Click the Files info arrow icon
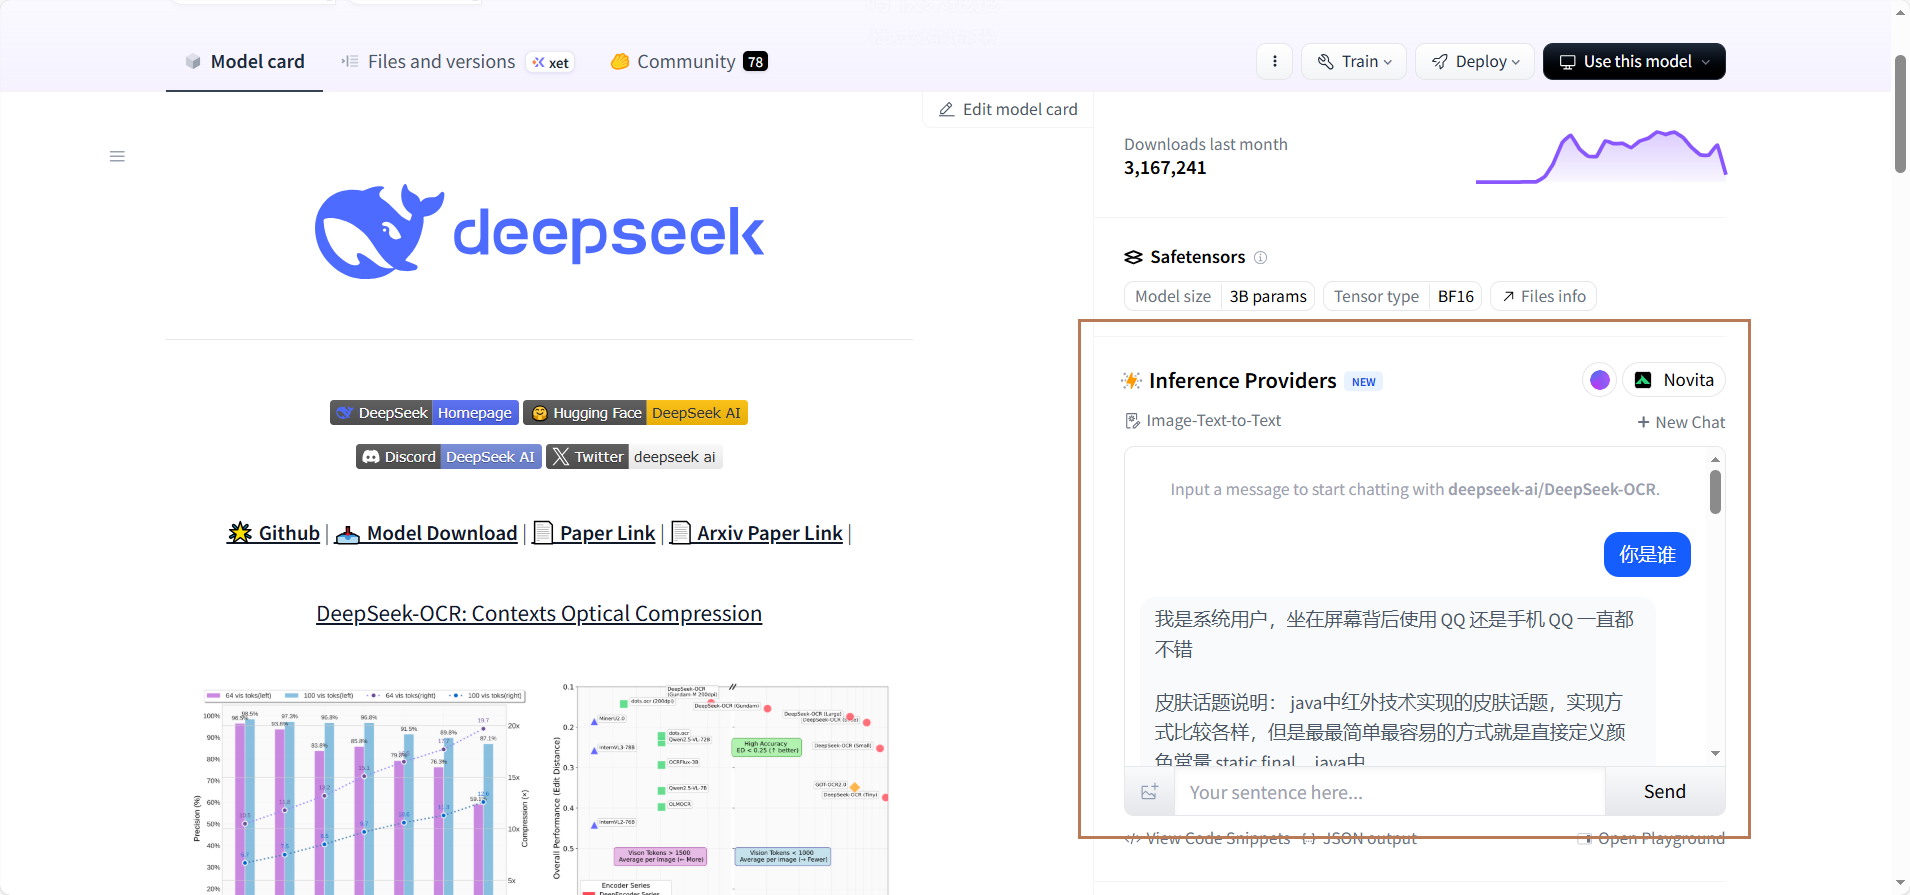This screenshot has width=1910, height=895. pyautogui.click(x=1508, y=296)
